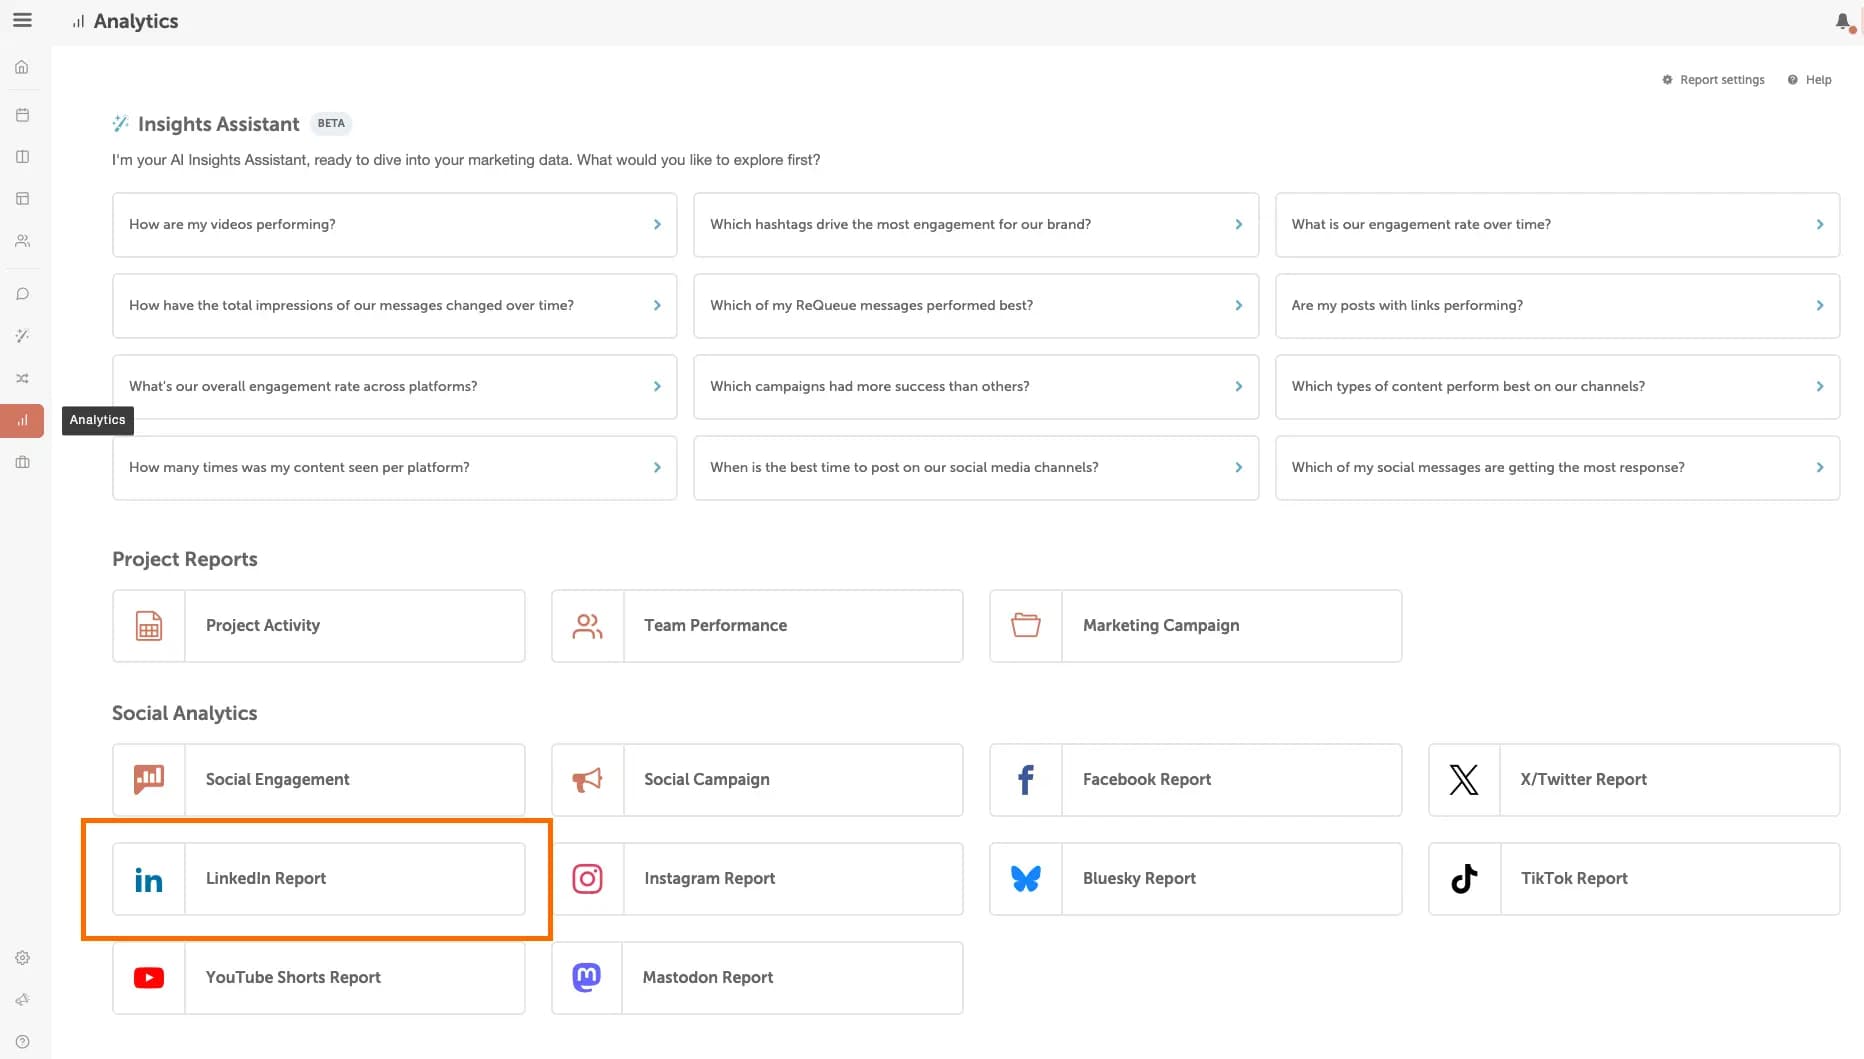Open the calendar icon in sidebar
The image size is (1864, 1059).
(22, 115)
